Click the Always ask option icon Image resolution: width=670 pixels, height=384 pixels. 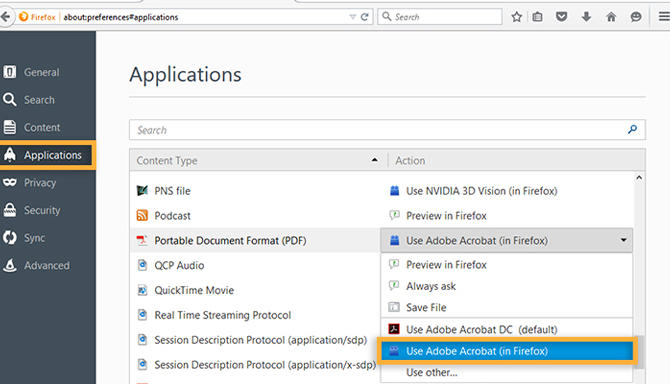point(394,285)
